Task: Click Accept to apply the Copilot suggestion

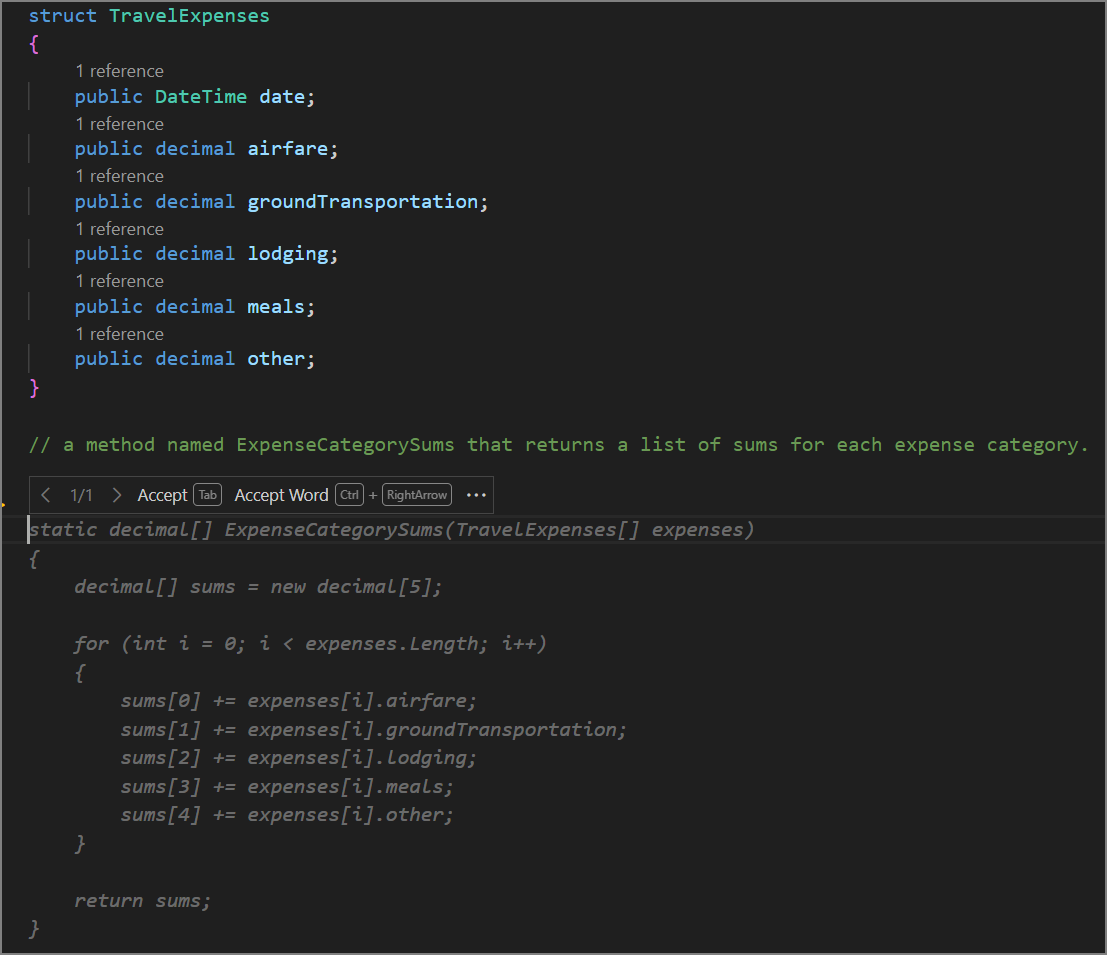Action: pos(163,494)
